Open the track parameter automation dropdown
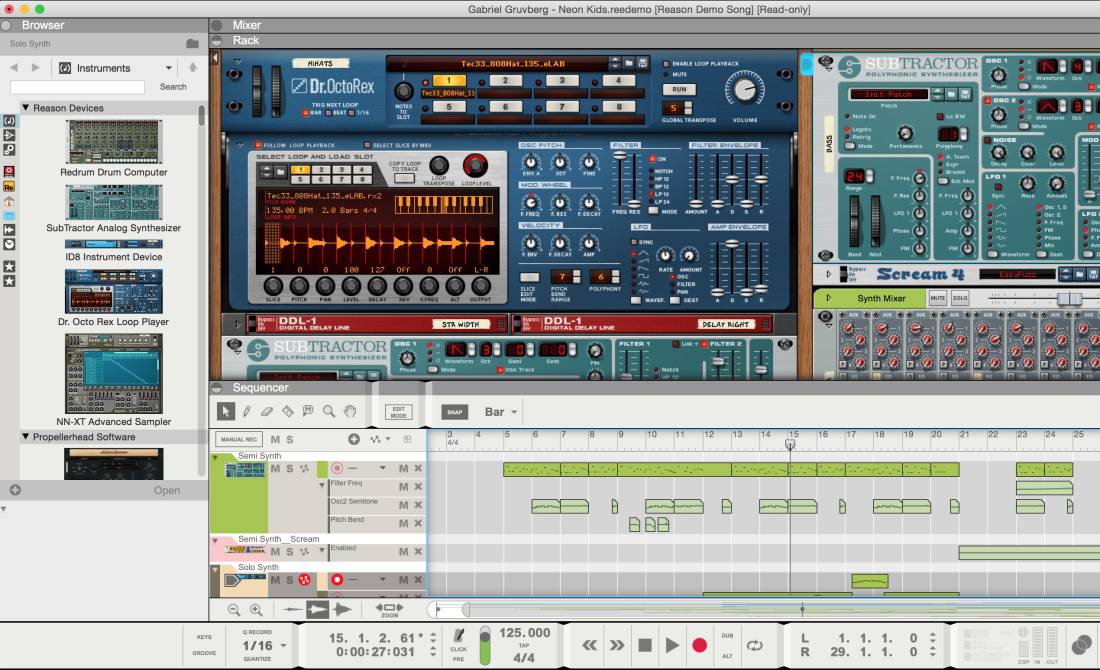Image resolution: width=1100 pixels, height=670 pixels. pos(380,439)
